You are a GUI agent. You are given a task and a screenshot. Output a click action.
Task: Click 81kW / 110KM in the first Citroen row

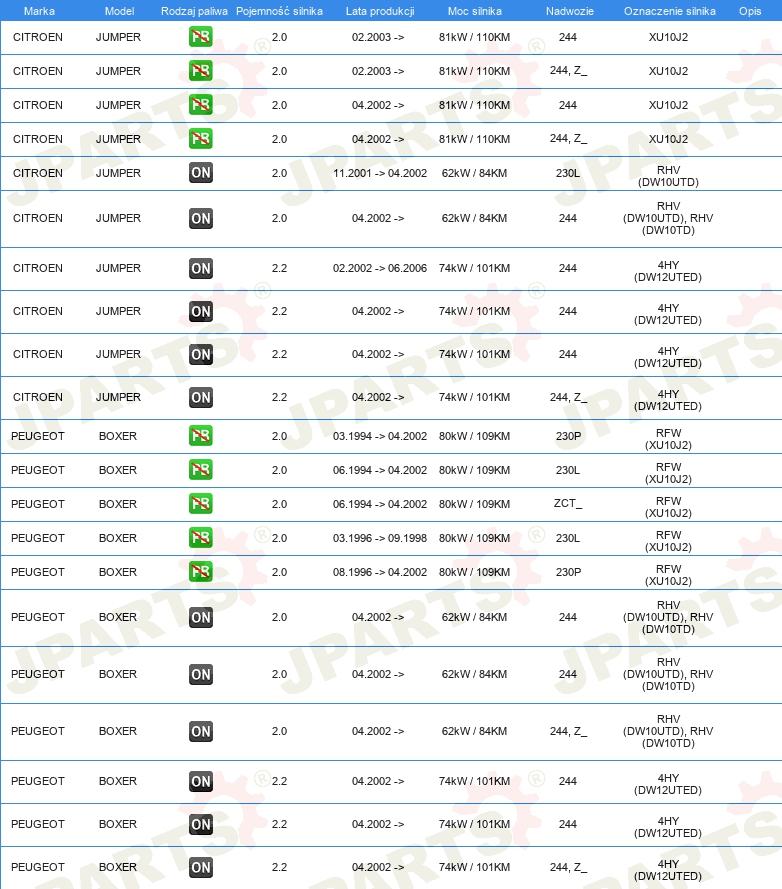[475, 37]
